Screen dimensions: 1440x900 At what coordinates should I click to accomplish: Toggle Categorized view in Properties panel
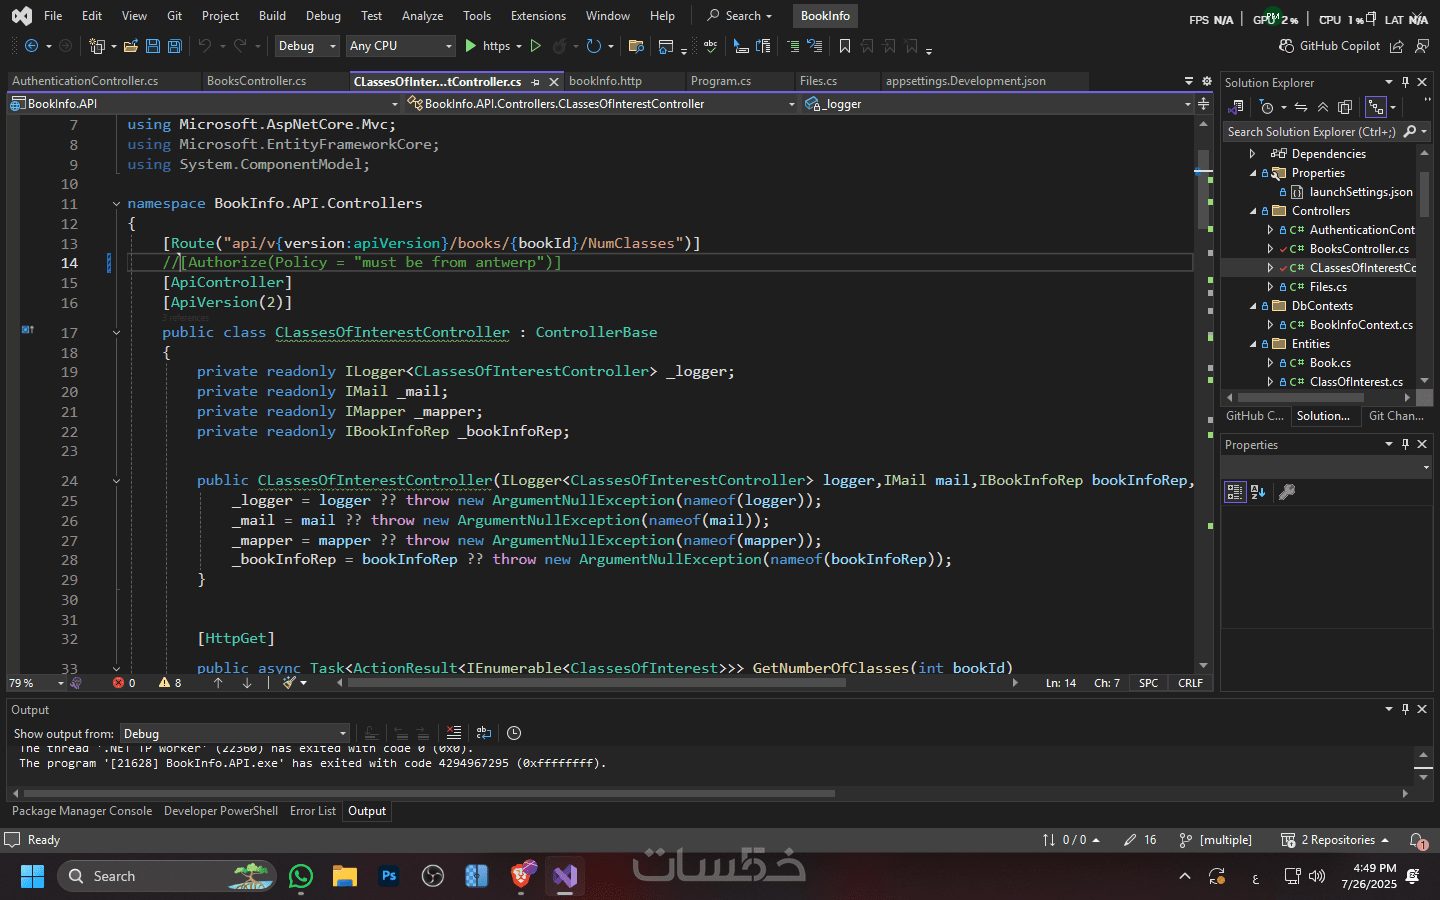(1235, 492)
